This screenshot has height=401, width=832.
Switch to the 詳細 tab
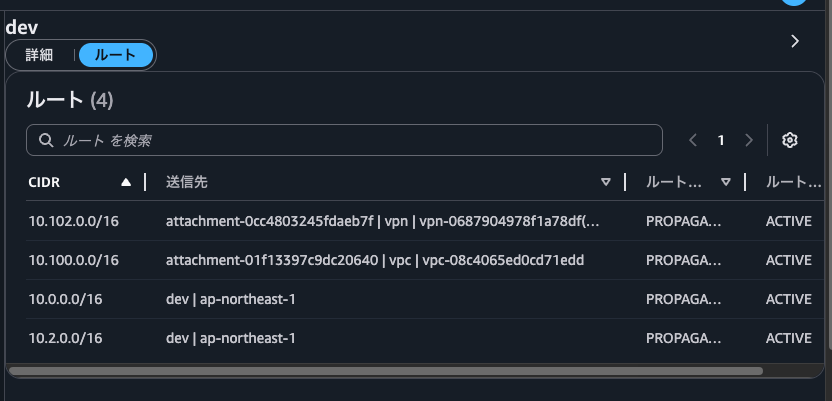pos(39,55)
